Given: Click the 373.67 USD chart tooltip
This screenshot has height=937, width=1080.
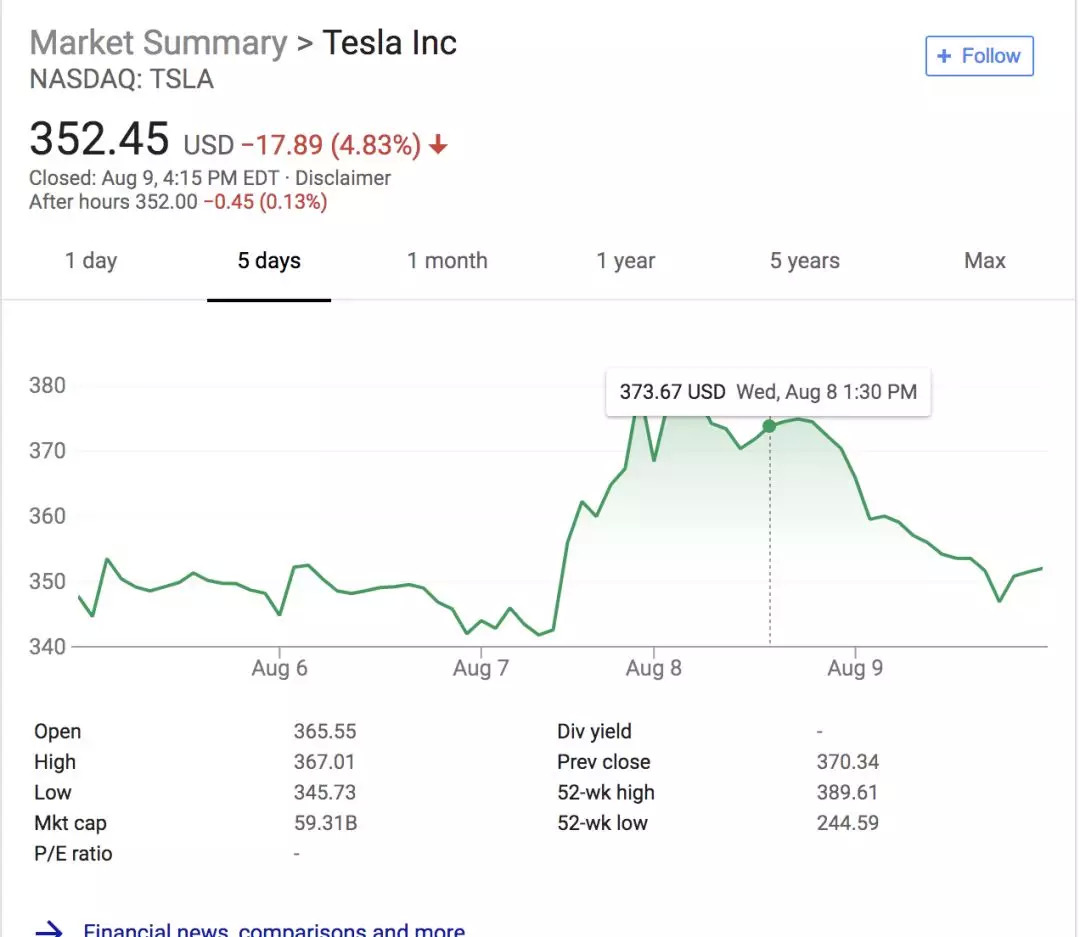Looking at the screenshot, I should pyautogui.click(x=767, y=392).
